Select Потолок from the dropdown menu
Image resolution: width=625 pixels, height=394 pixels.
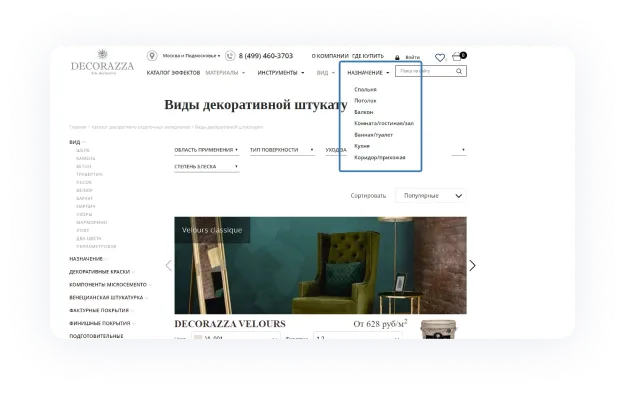coord(365,100)
